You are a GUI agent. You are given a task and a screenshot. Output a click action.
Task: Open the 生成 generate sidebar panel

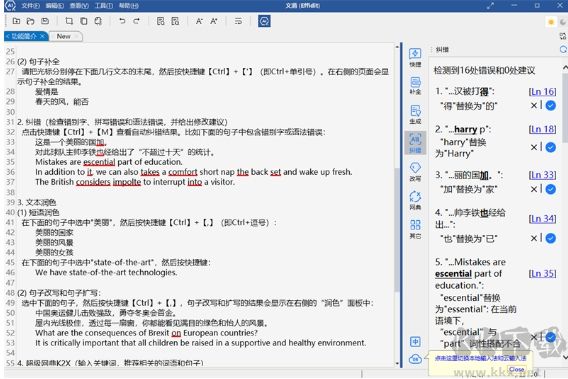pos(415,114)
